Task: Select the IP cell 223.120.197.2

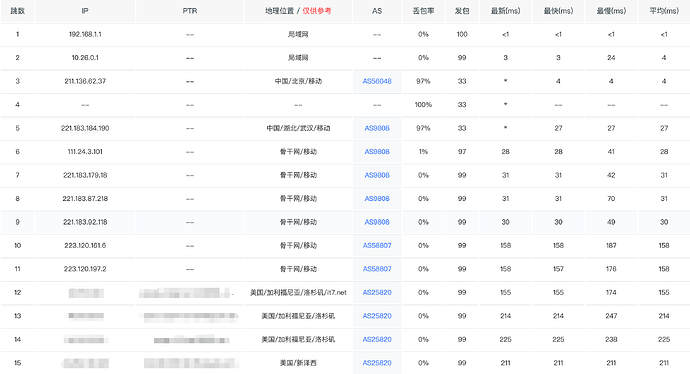Action: pos(85,269)
